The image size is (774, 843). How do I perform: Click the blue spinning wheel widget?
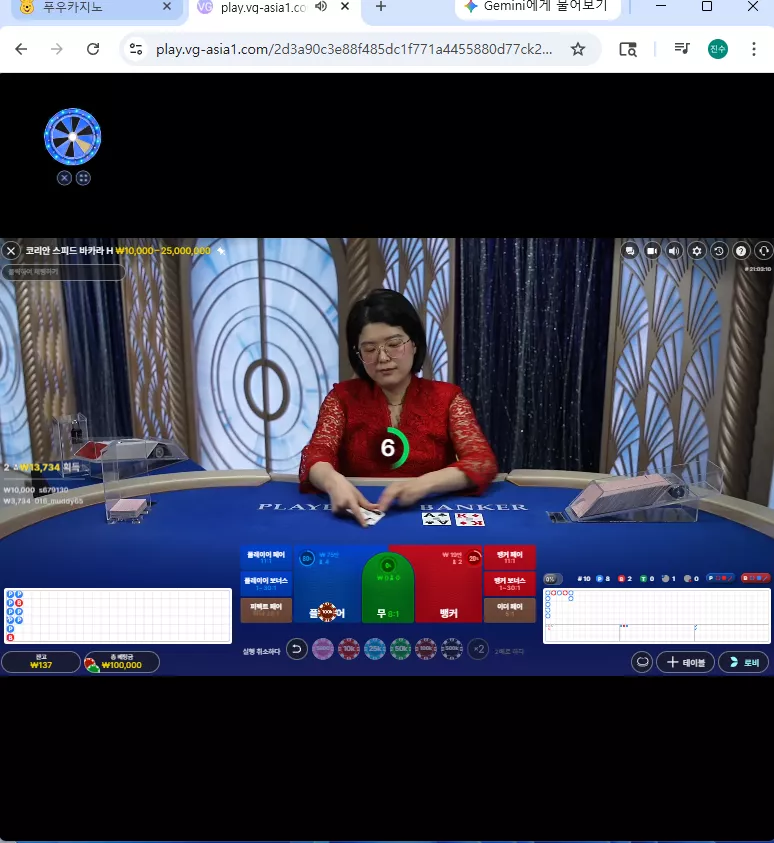73,137
